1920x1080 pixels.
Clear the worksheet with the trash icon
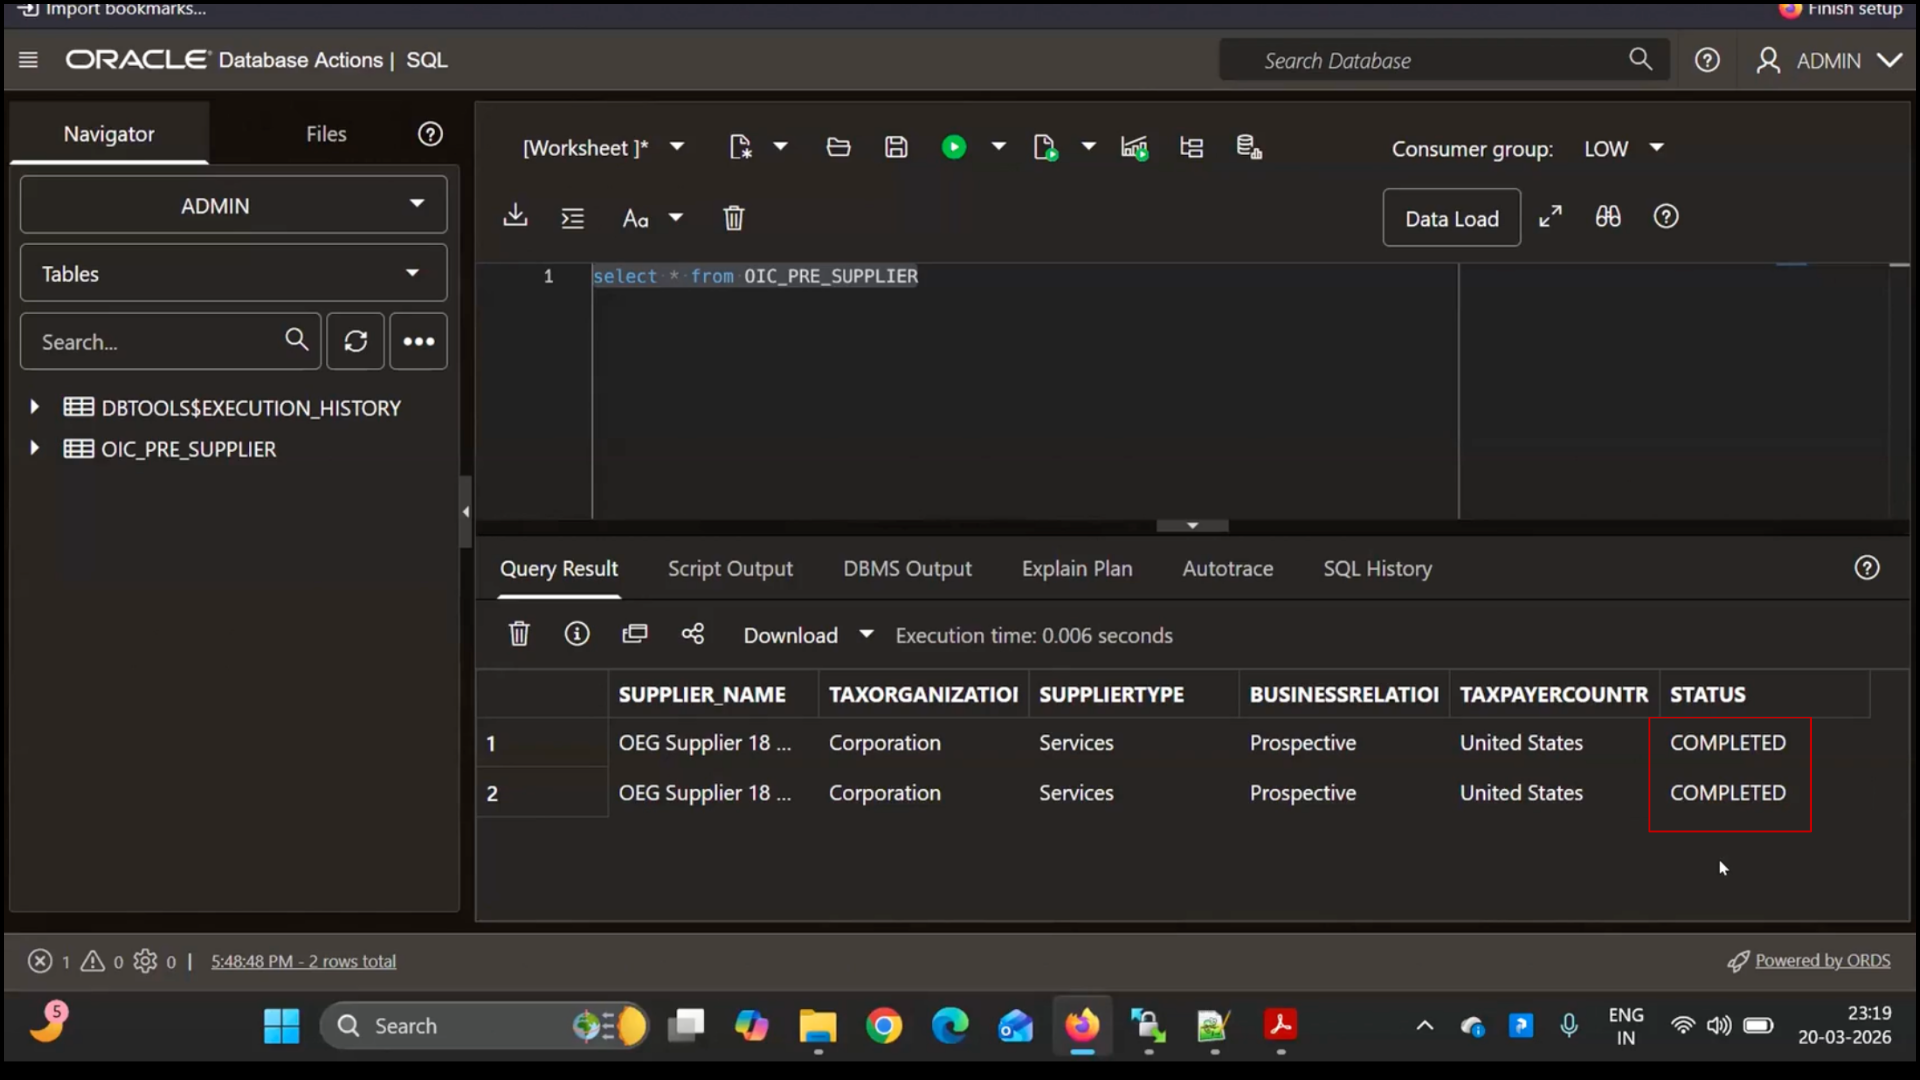click(735, 217)
